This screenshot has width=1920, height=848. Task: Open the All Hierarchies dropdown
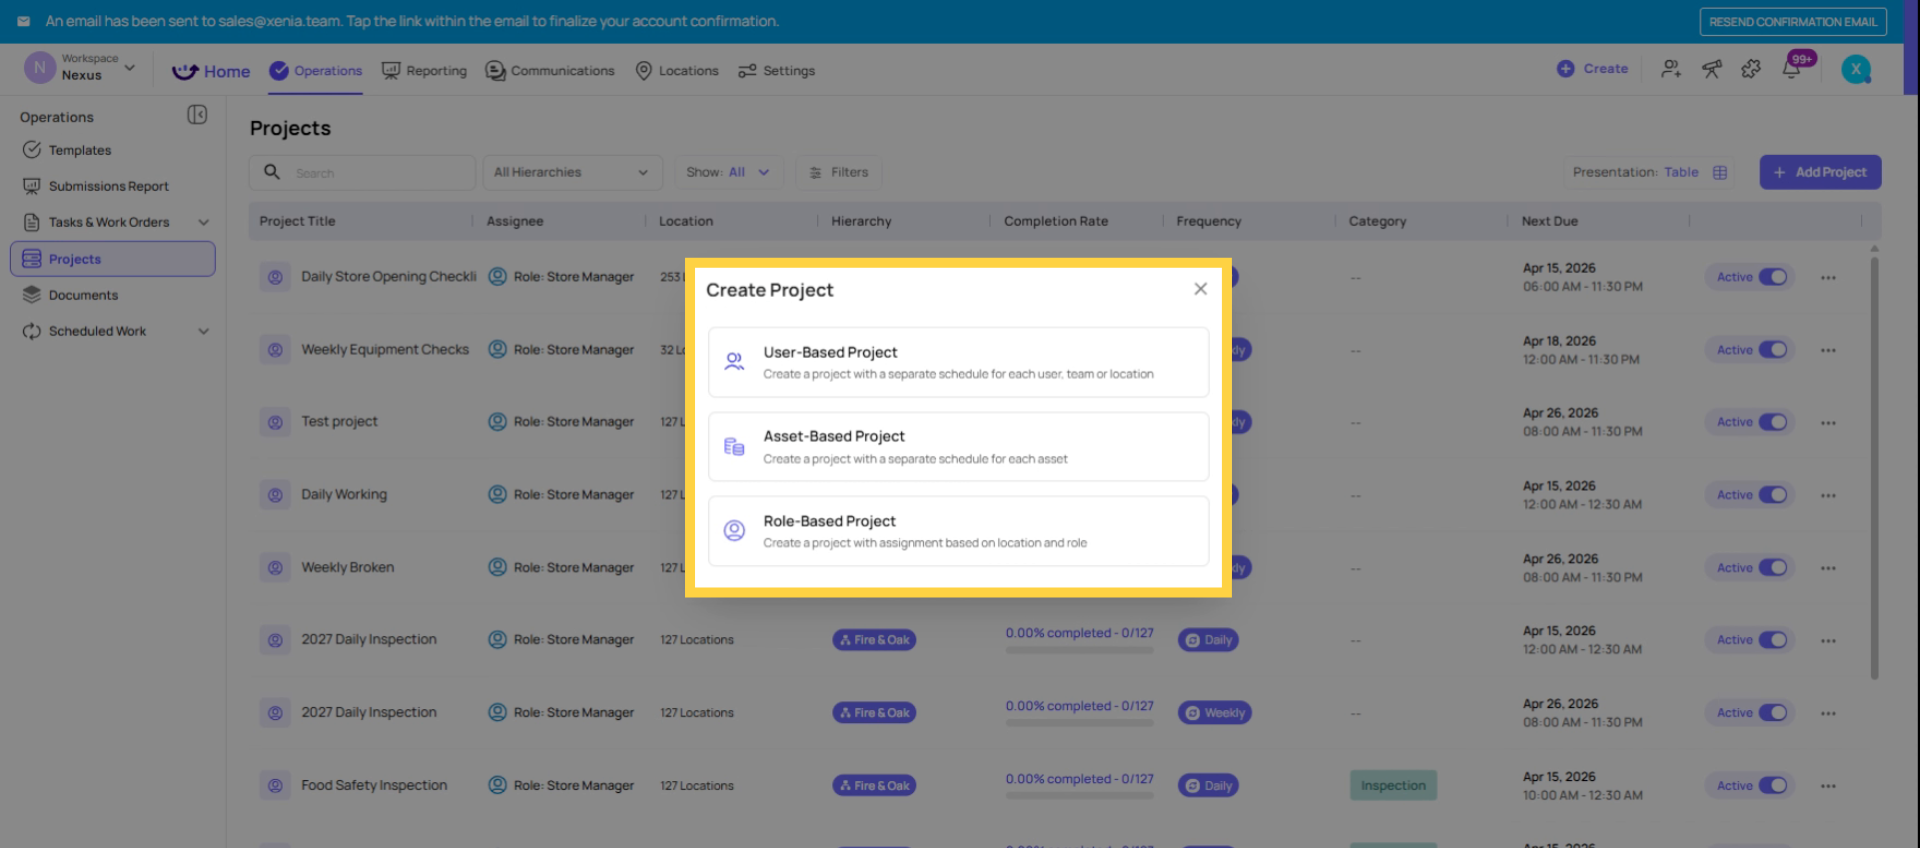coord(572,172)
